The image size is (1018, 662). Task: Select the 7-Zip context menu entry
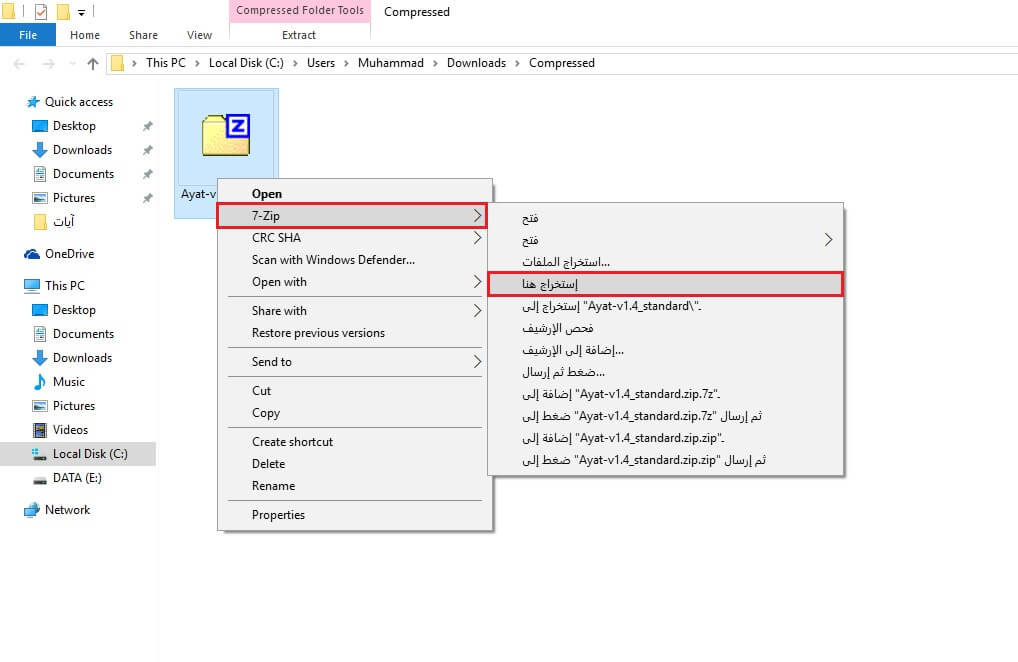coord(351,215)
